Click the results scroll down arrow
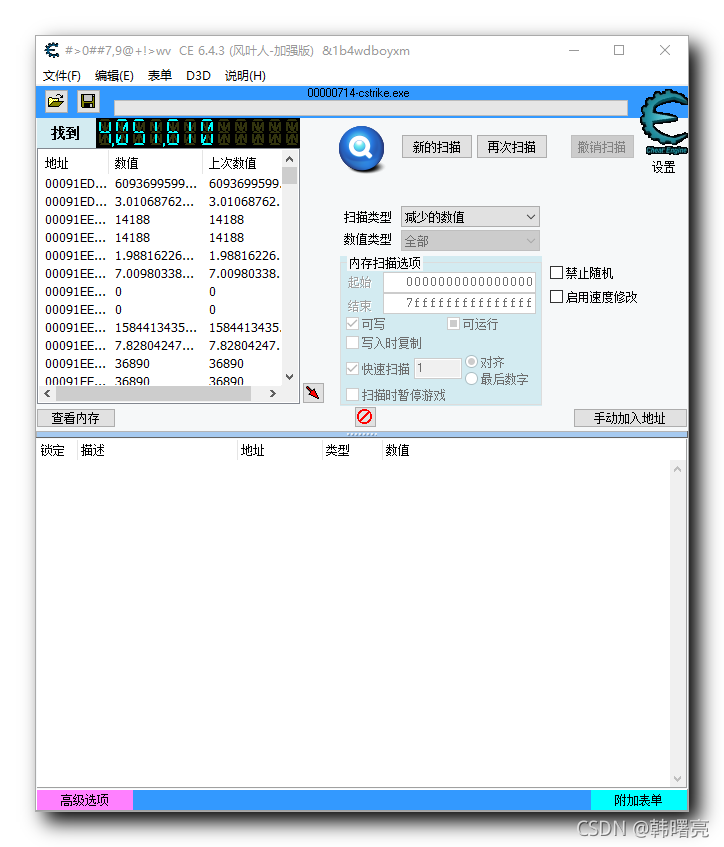724x847 pixels. coord(290,377)
